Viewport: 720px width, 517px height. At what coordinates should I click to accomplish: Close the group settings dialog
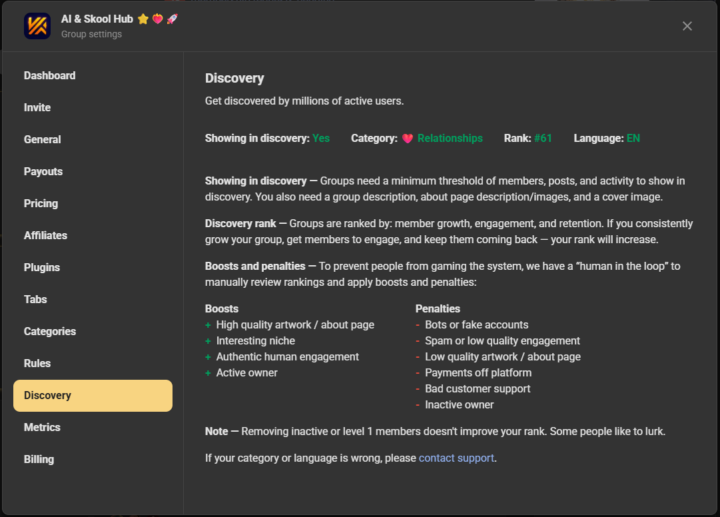tap(687, 26)
